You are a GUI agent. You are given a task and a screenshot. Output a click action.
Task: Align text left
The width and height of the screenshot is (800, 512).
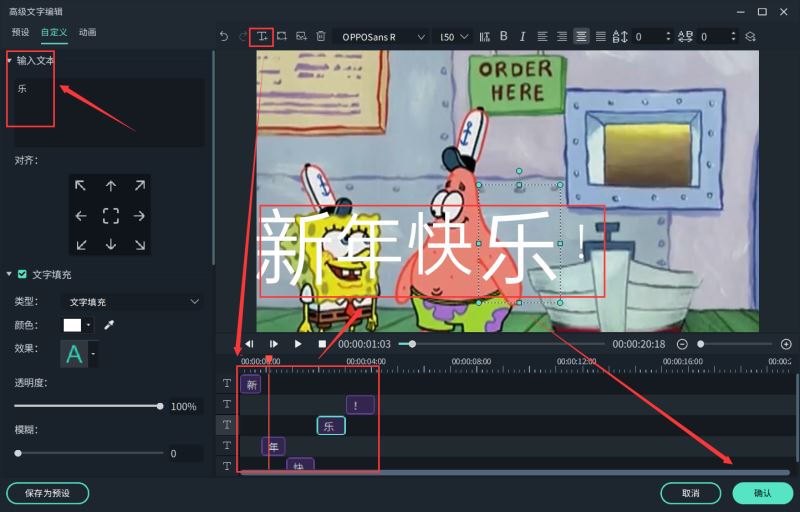(542, 36)
